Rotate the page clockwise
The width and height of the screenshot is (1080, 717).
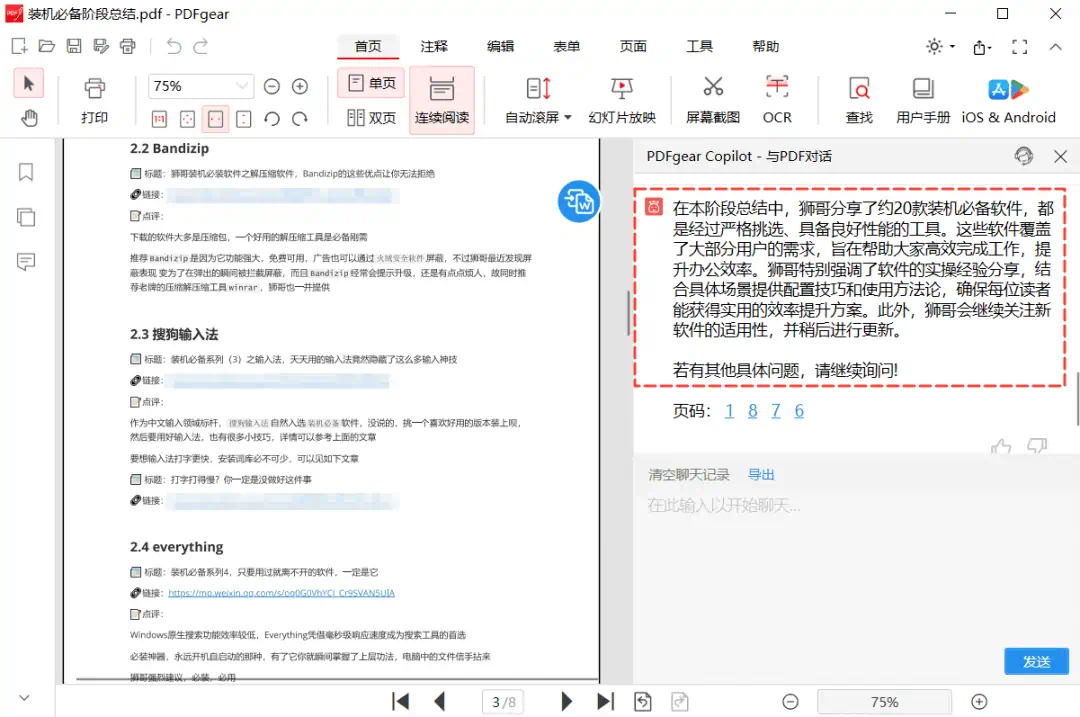coord(300,118)
